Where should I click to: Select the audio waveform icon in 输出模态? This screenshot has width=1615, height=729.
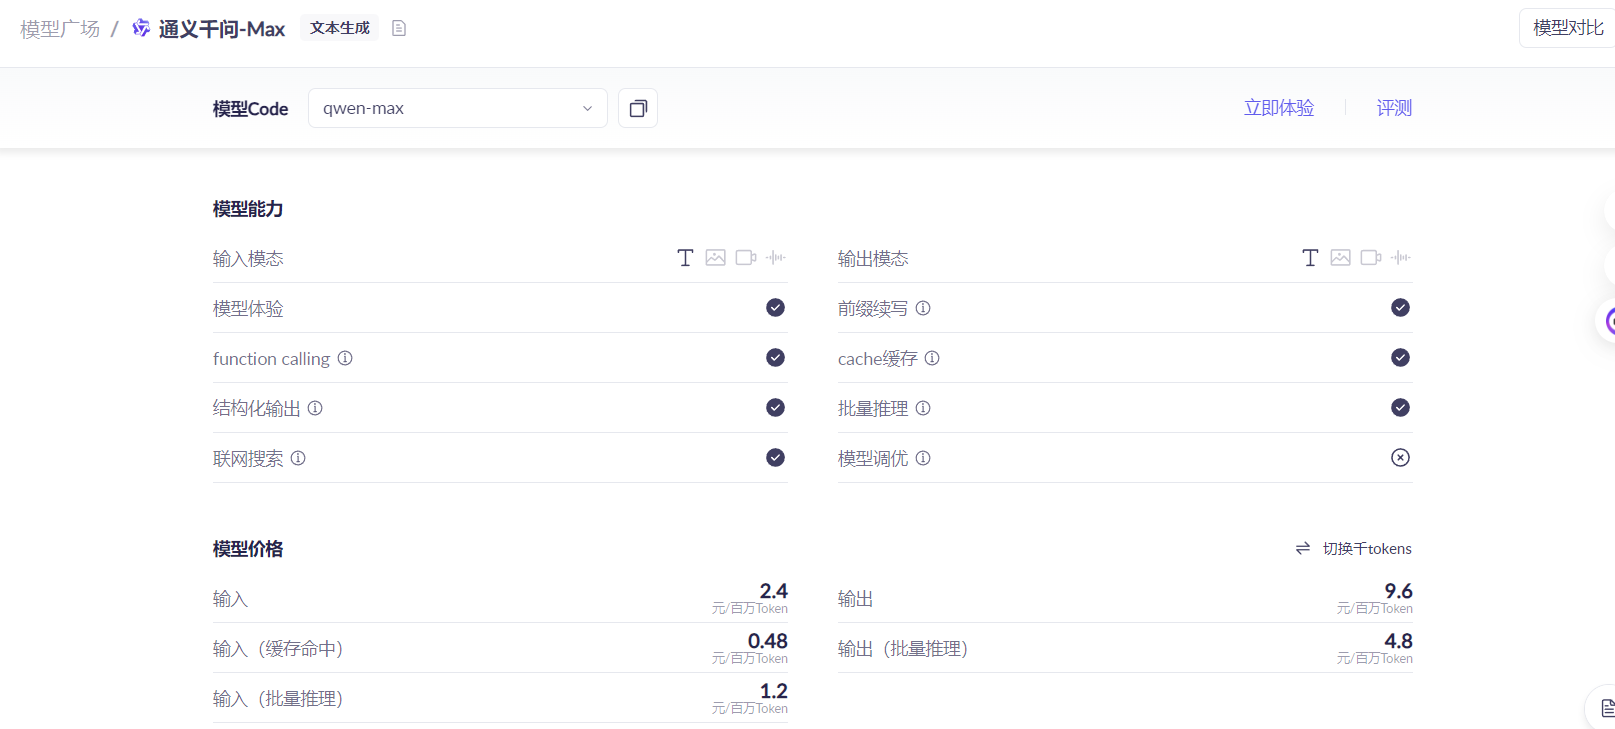point(1401,258)
